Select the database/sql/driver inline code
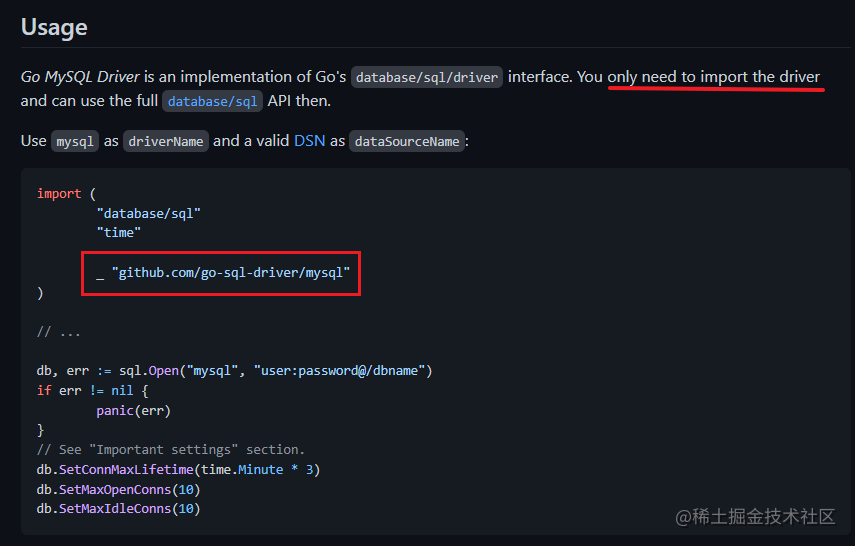855x546 pixels. tap(426, 77)
